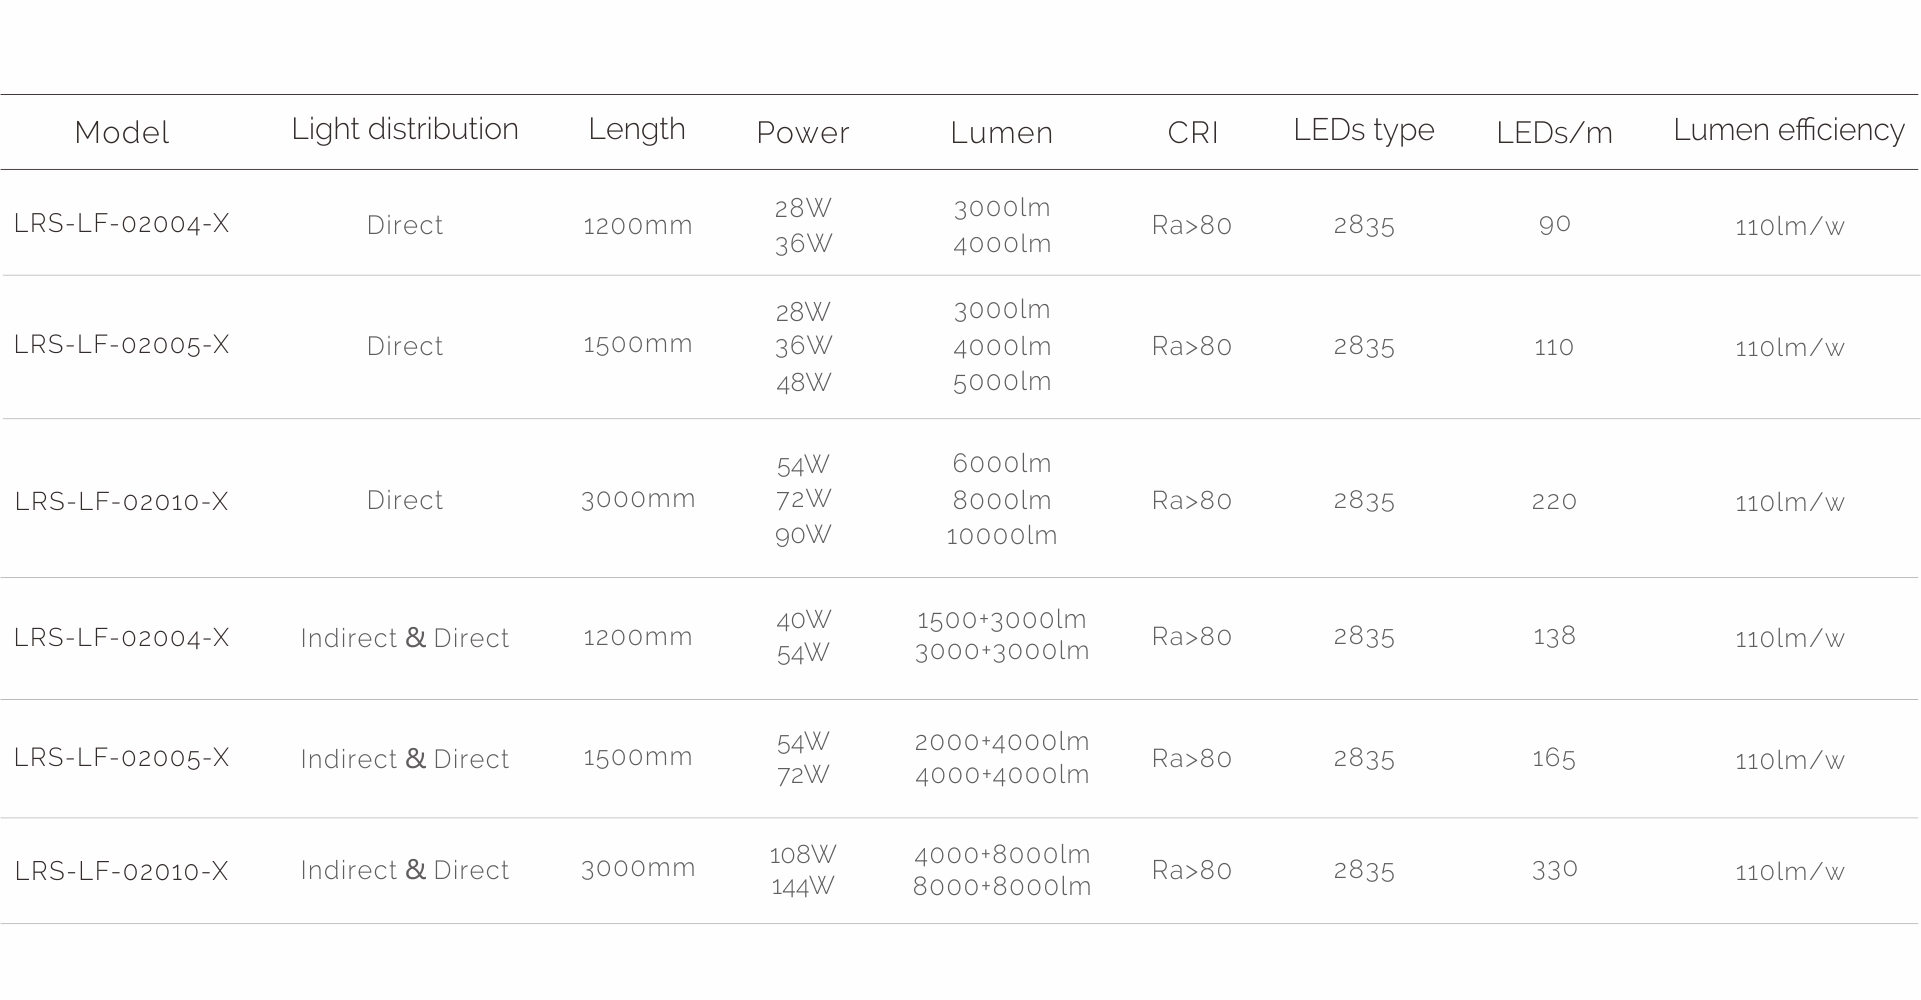The width and height of the screenshot is (1921, 1000).
Task: Select the 2000+4000lm lumen entry
Action: tap(1002, 741)
